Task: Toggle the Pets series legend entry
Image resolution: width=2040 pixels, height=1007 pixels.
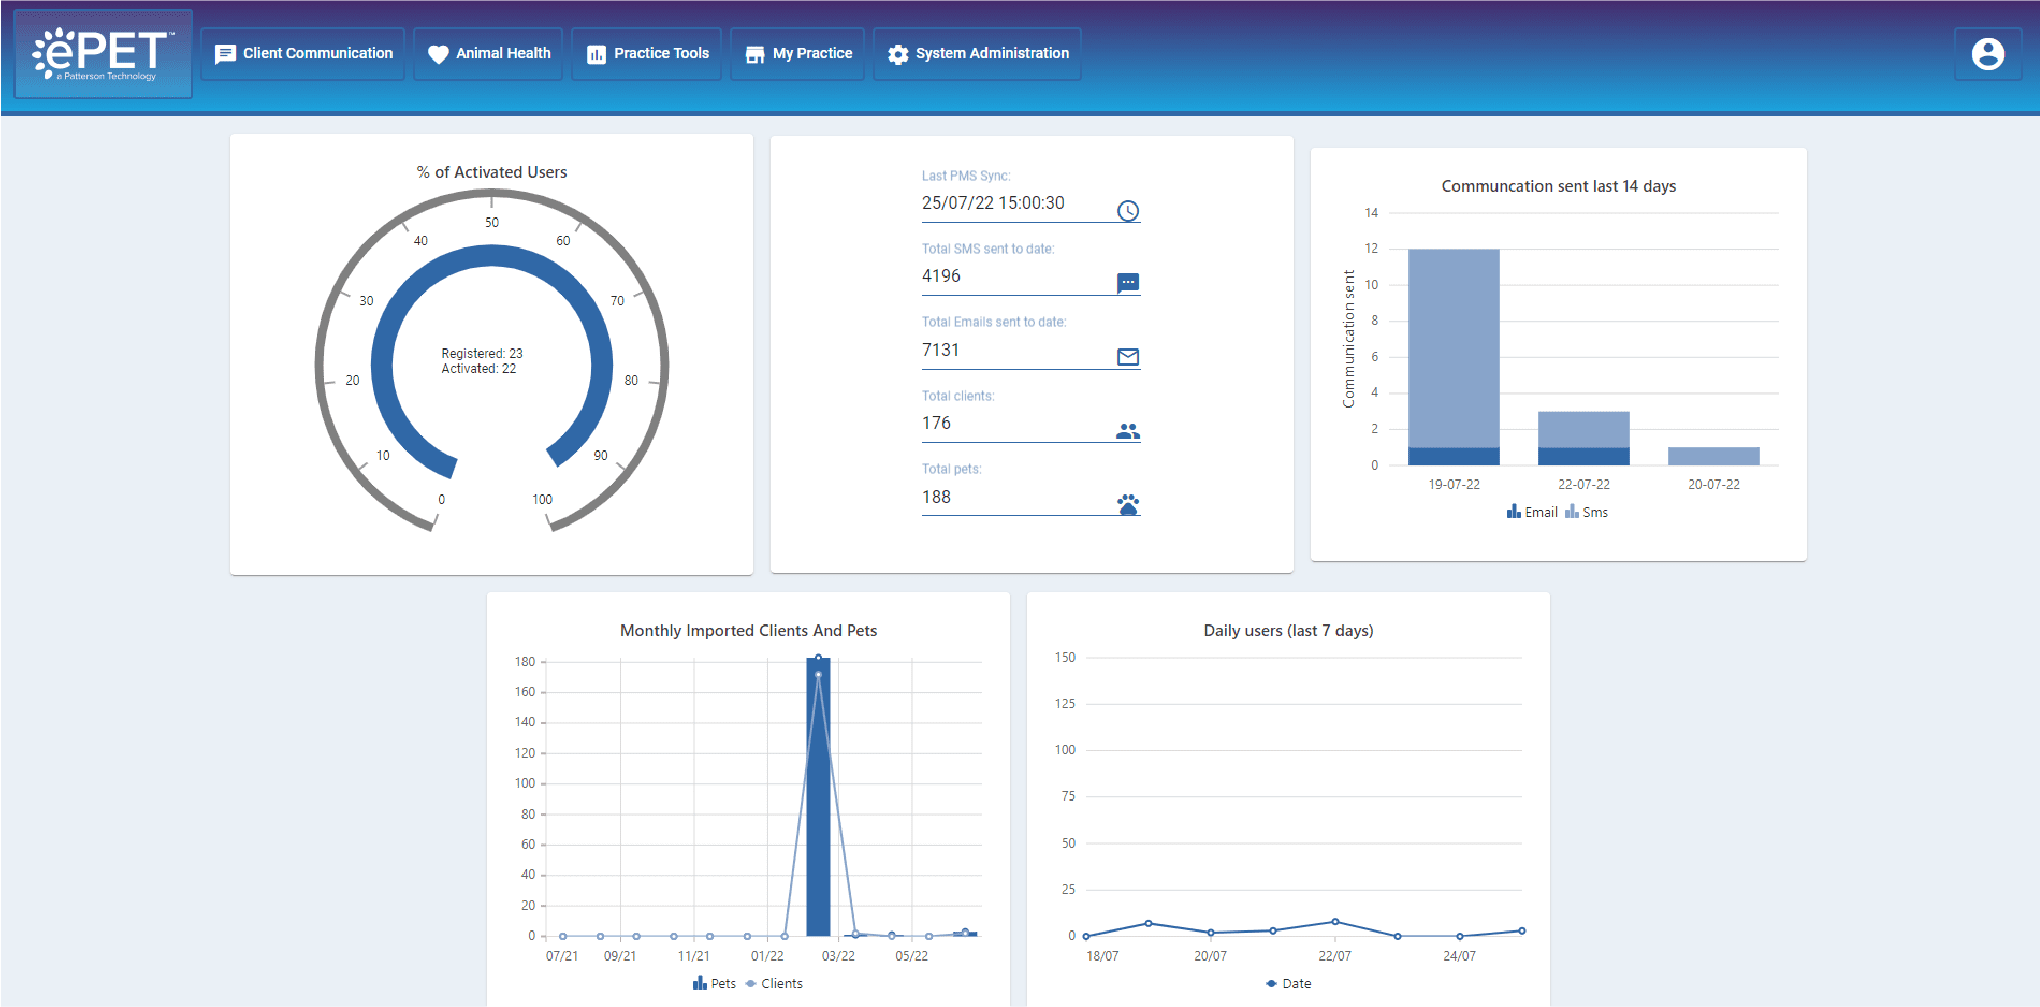Action: point(714,984)
